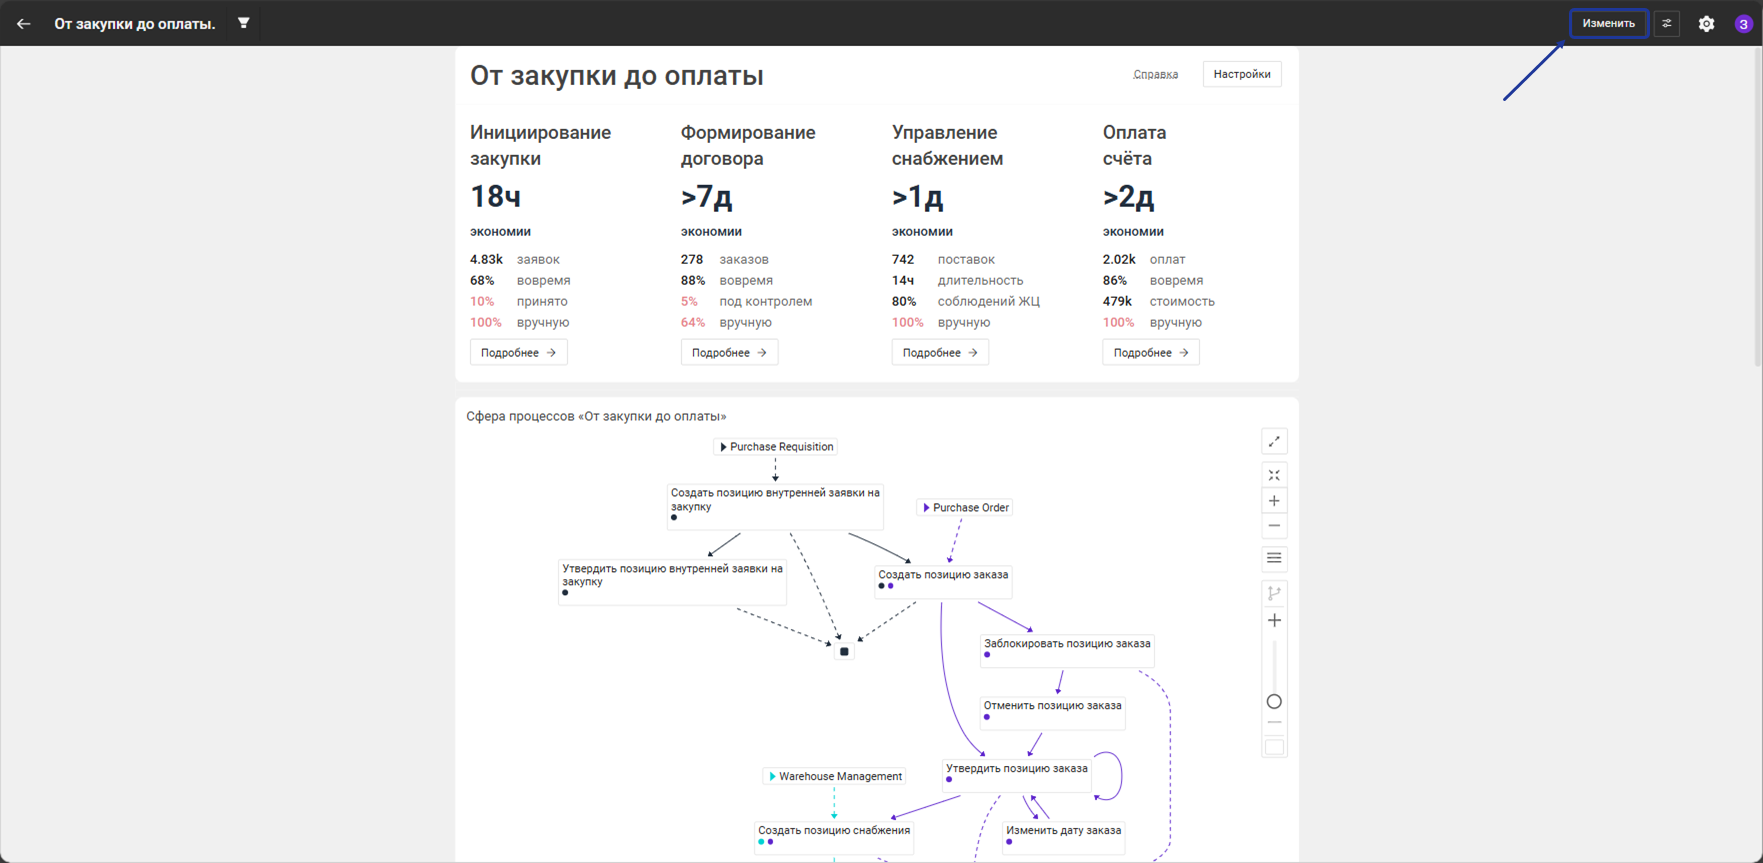This screenshot has height=863, width=1763.
Task: Open the settings gear icon
Action: tap(1707, 24)
